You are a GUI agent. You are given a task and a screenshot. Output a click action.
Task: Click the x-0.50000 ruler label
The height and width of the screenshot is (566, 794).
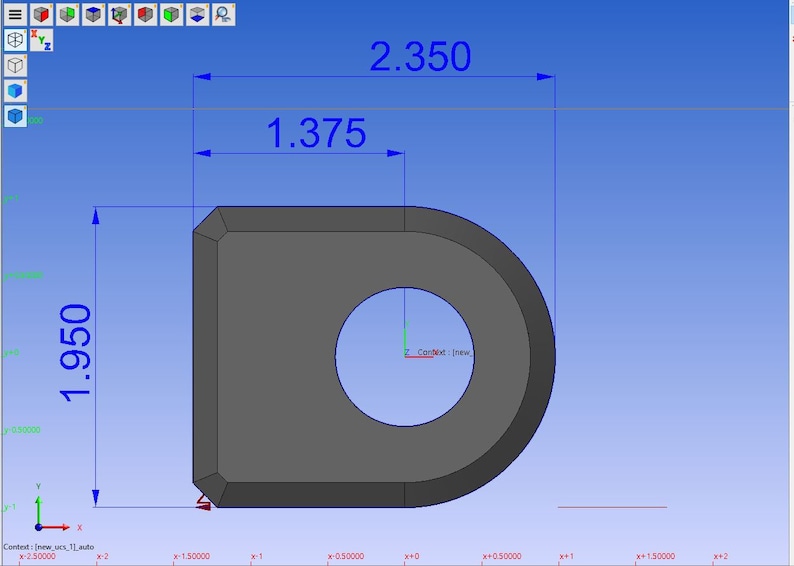pos(345,556)
